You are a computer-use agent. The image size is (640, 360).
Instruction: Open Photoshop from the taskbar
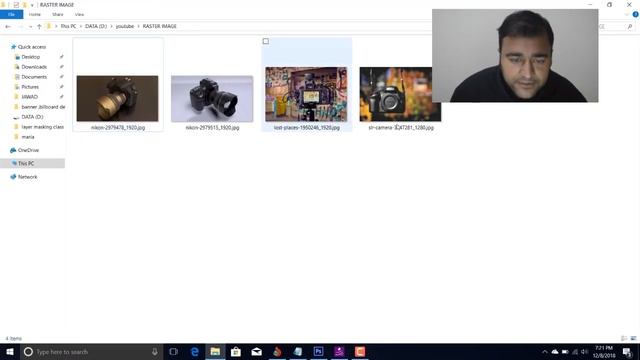(x=318, y=351)
